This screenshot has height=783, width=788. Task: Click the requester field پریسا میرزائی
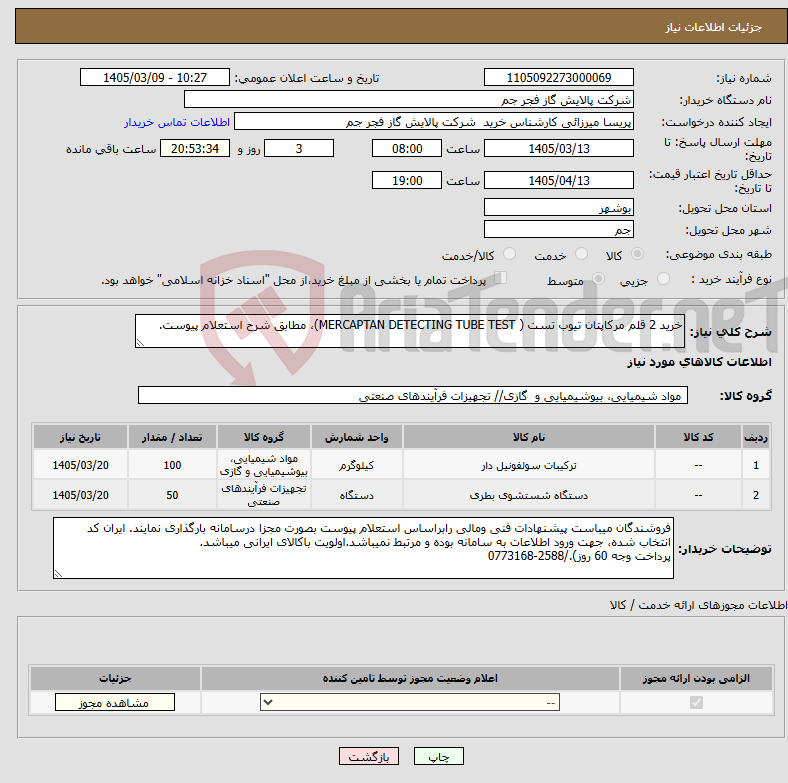pos(434,122)
